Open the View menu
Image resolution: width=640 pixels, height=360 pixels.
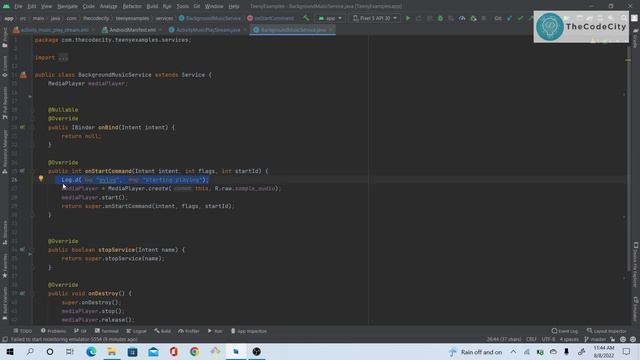[47, 7]
